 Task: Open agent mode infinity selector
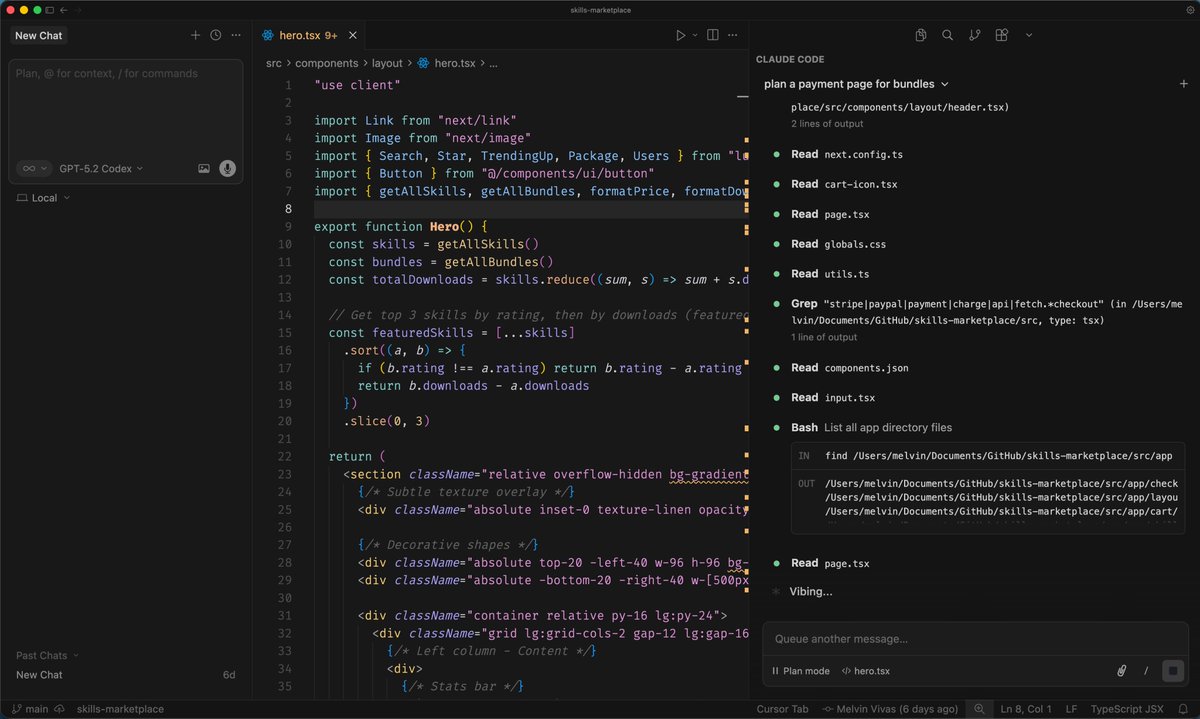(x=34, y=169)
